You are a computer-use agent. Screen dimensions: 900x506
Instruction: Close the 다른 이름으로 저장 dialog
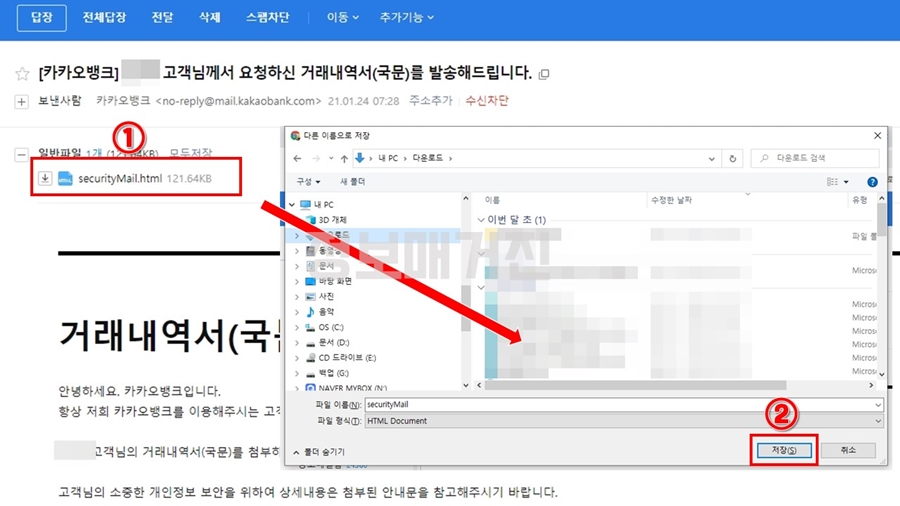pos(877,136)
